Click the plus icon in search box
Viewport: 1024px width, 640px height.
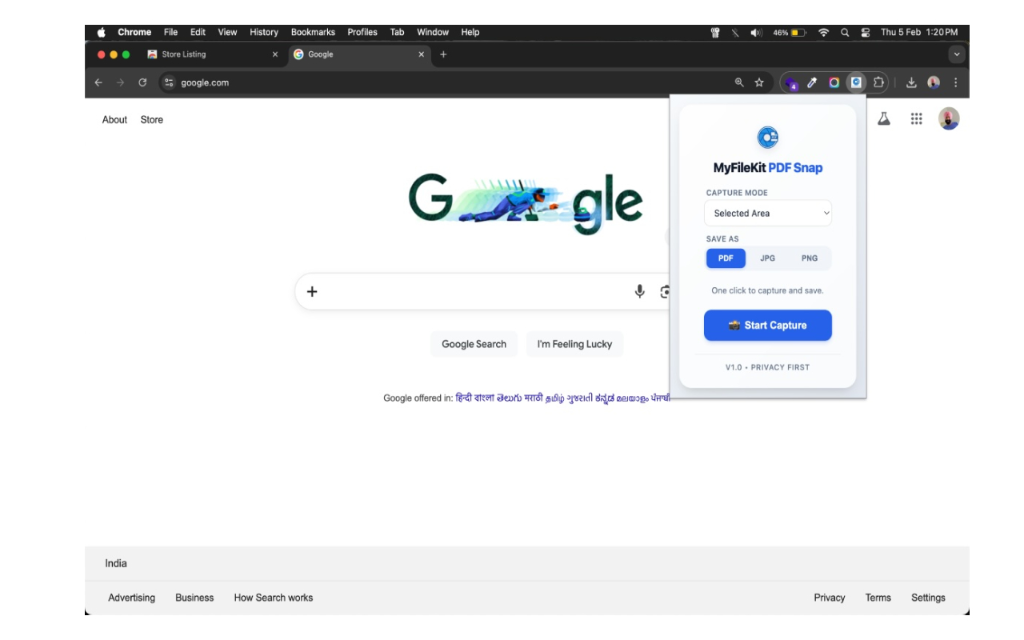point(312,291)
